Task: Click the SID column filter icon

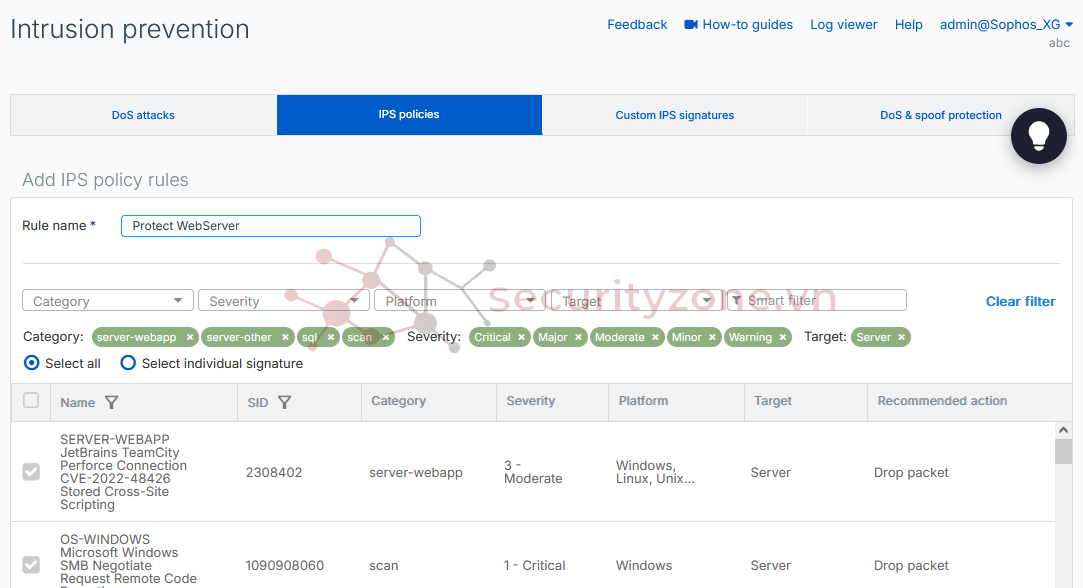Action: pos(285,402)
